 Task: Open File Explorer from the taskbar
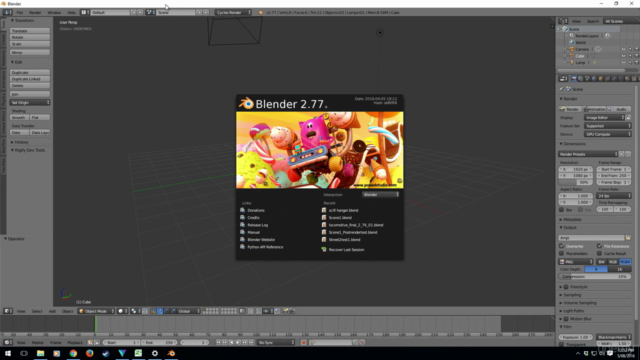40,353
